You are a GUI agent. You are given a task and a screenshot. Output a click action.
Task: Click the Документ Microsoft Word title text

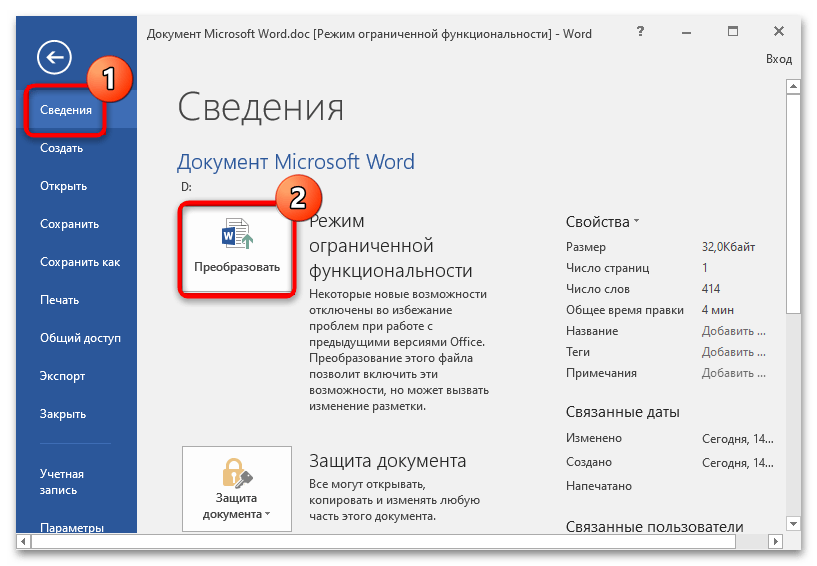tap(296, 162)
